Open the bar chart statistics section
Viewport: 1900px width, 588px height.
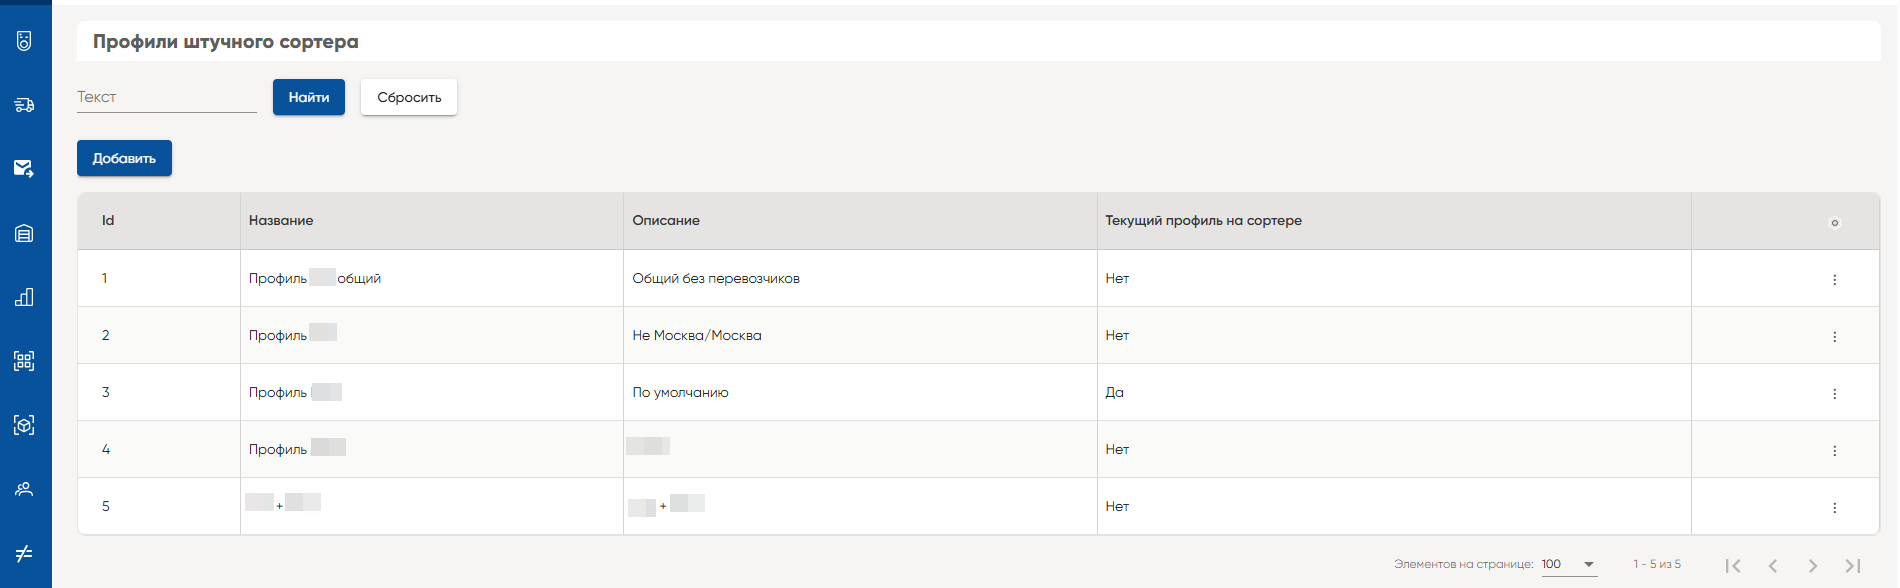pos(25,297)
